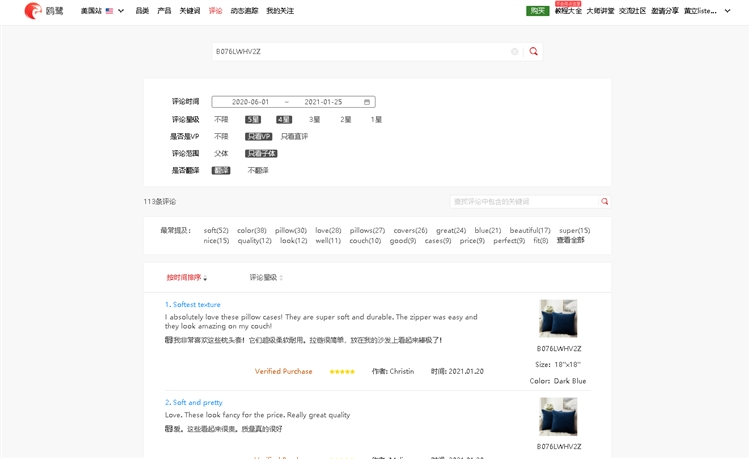
Task: Filter reviews by keyword color(38)
Action: 252,230
